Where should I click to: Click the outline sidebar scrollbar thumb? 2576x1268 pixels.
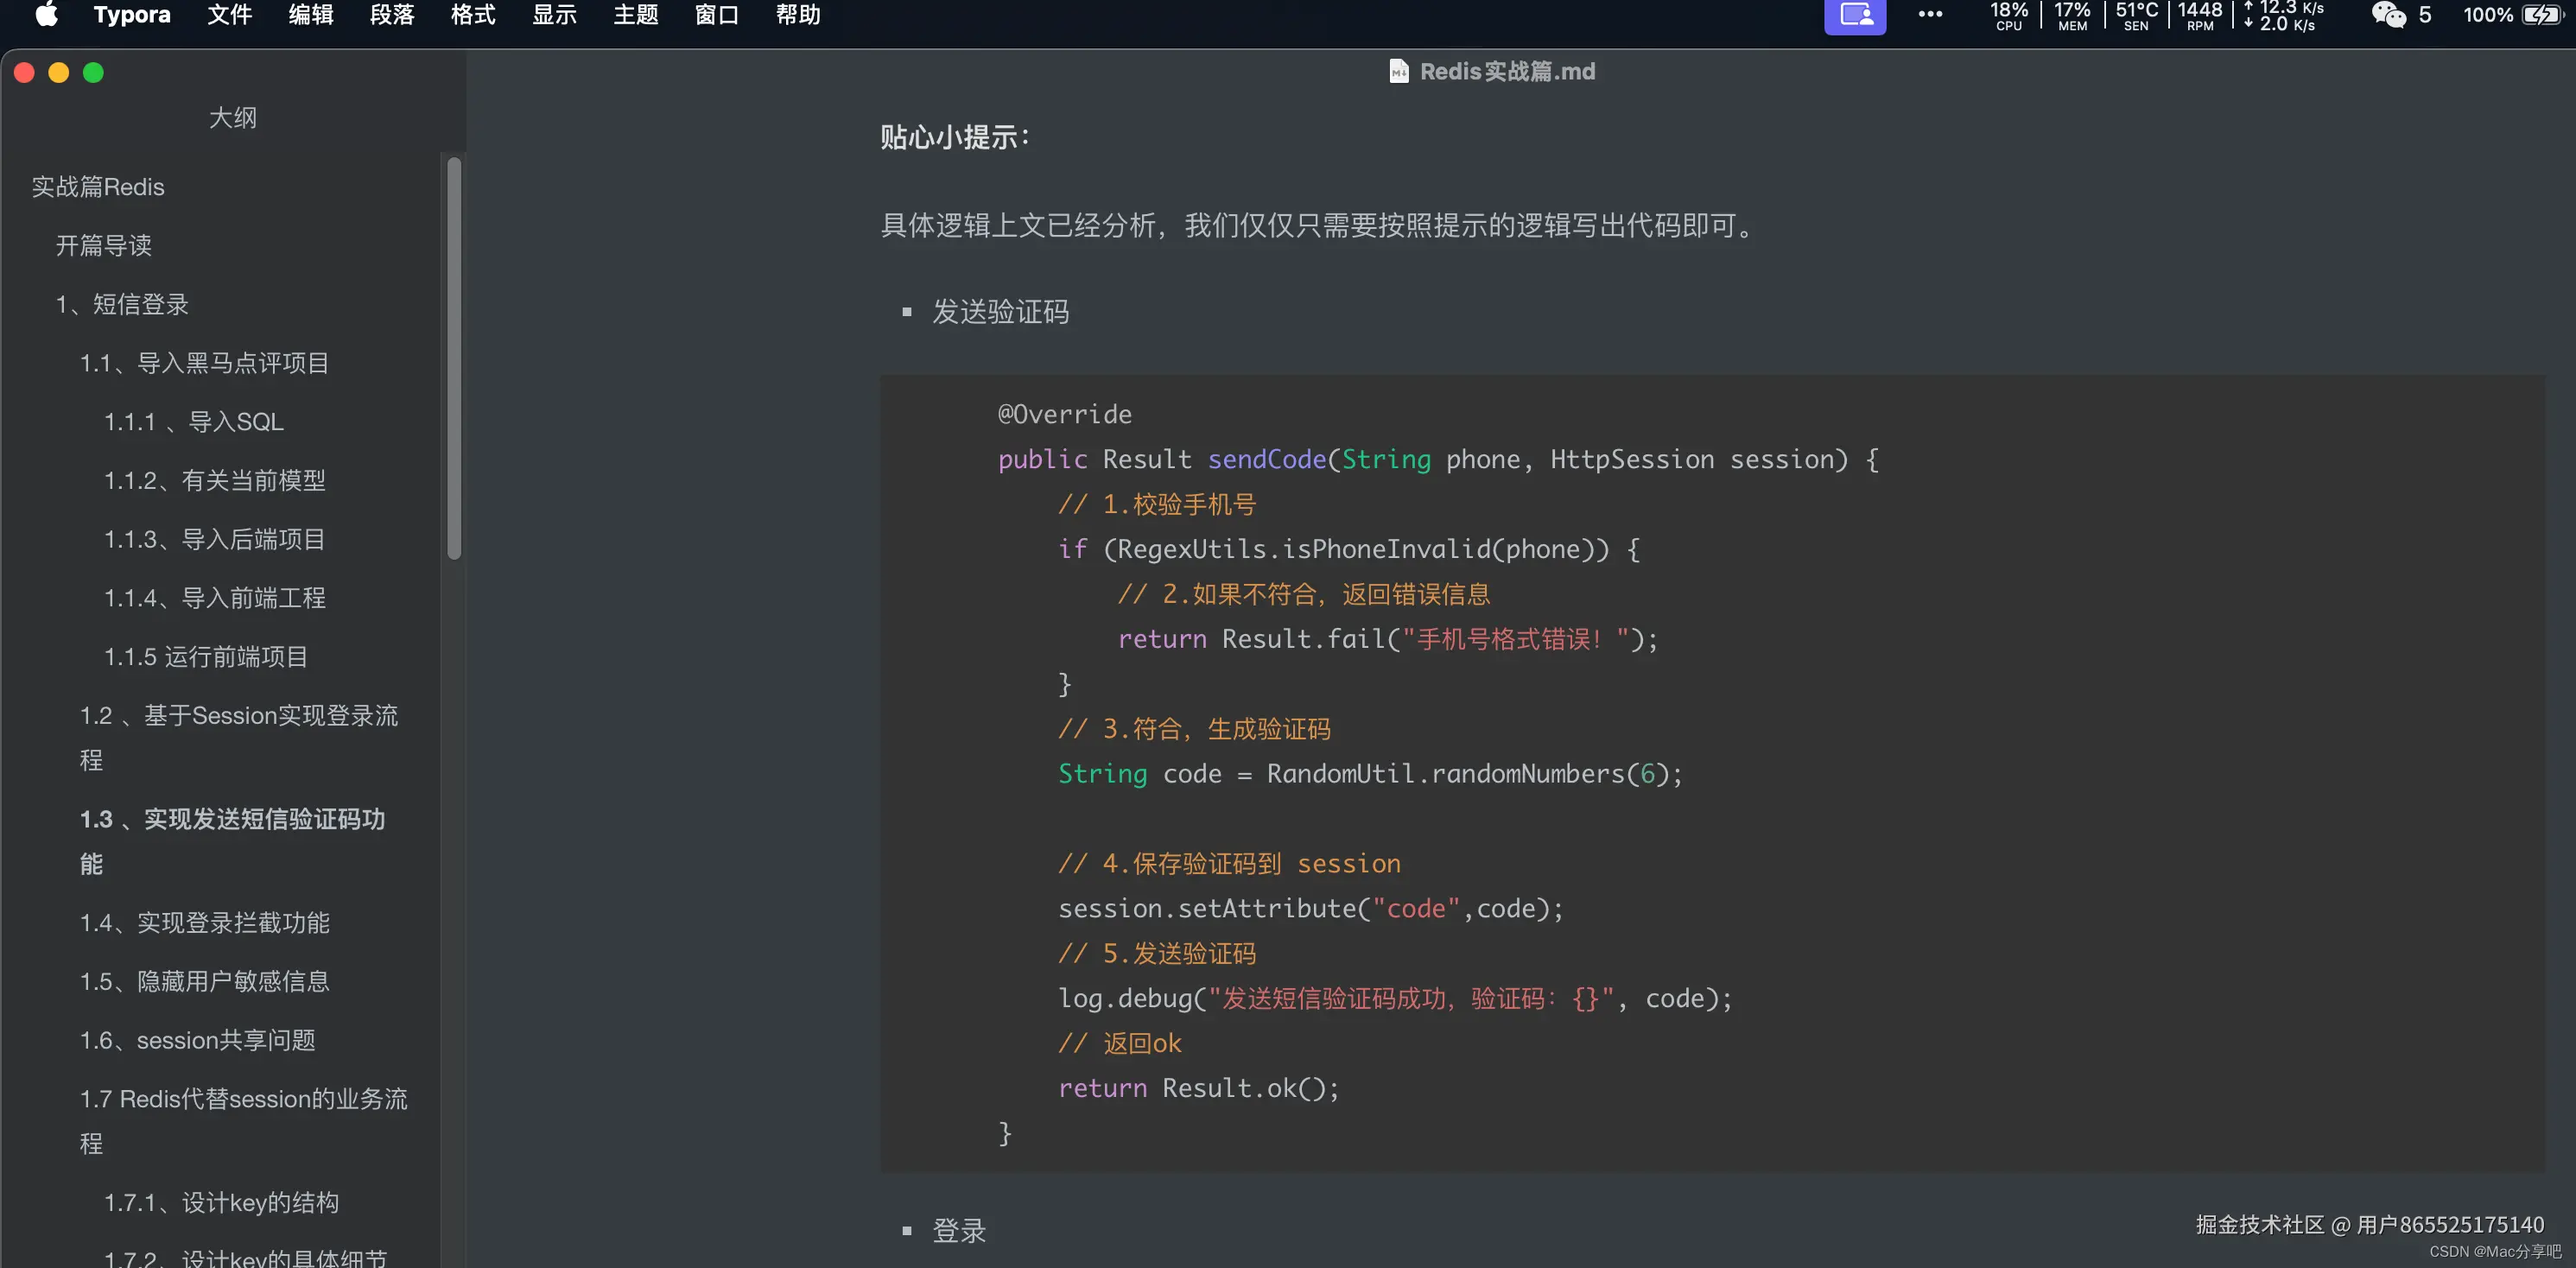454,358
